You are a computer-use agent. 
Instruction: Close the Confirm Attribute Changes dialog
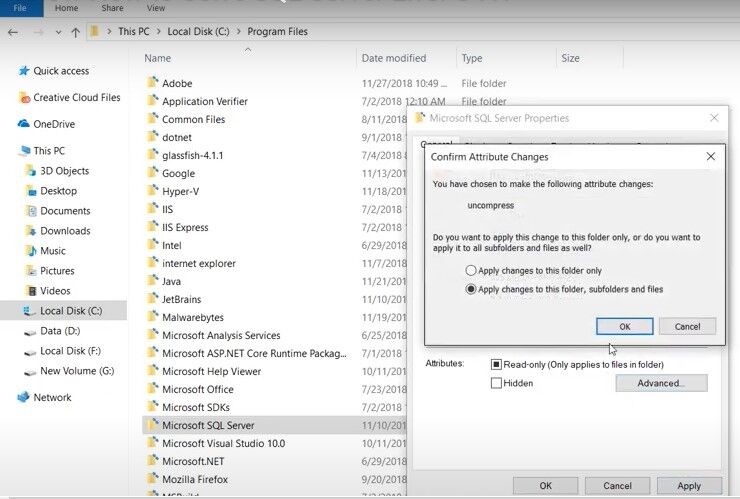coord(711,156)
